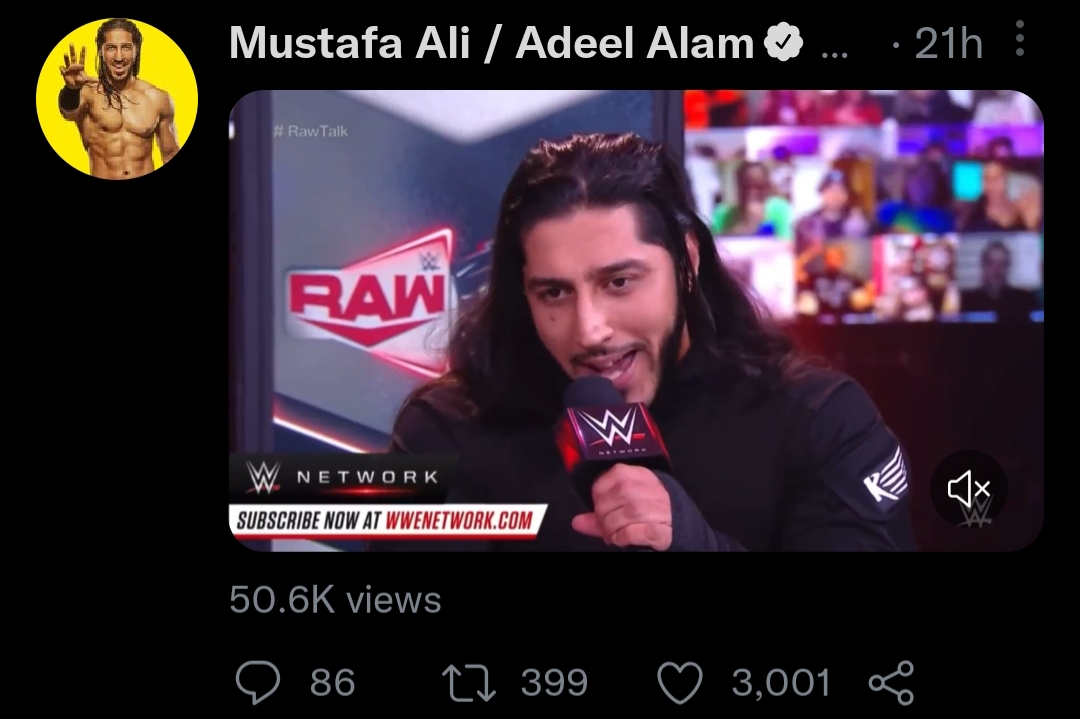Click the WWE Network logo overlay
The height and width of the screenshot is (719, 1080).
click(x=342, y=477)
